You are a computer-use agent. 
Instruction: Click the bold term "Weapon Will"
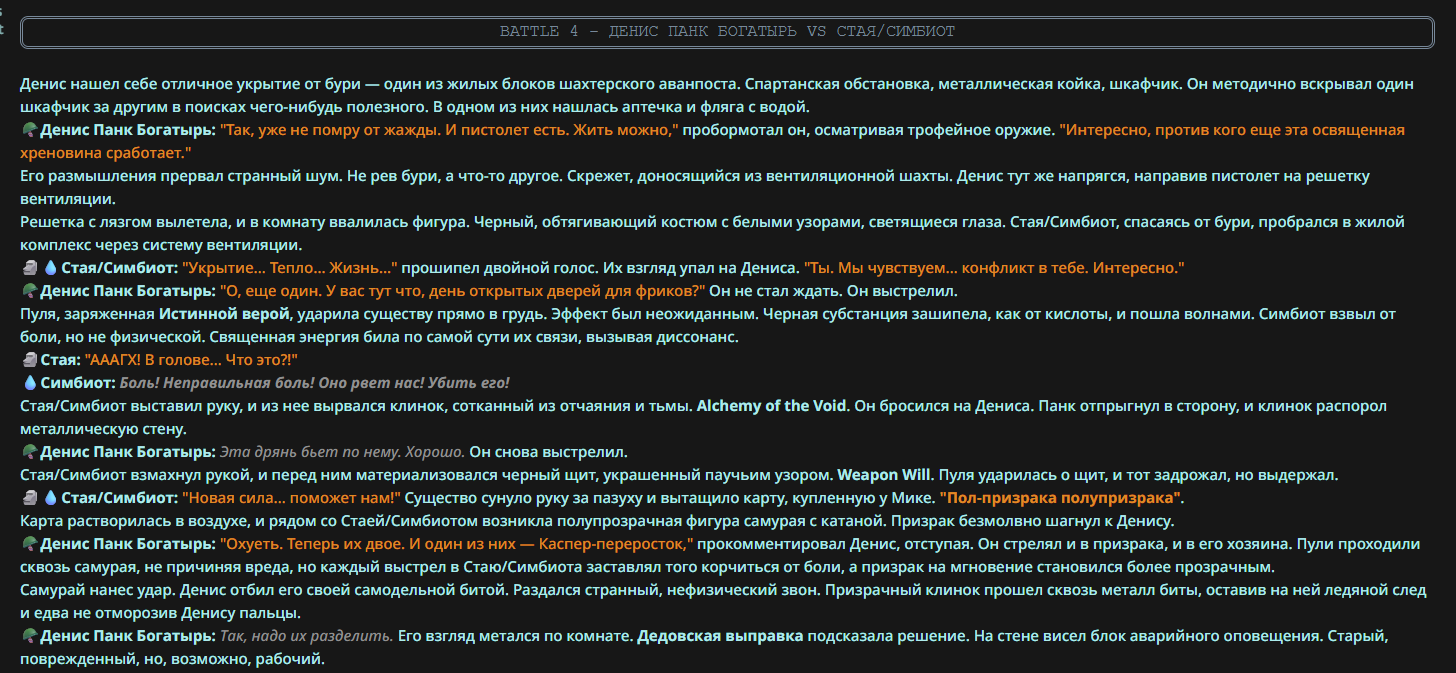(x=883, y=475)
